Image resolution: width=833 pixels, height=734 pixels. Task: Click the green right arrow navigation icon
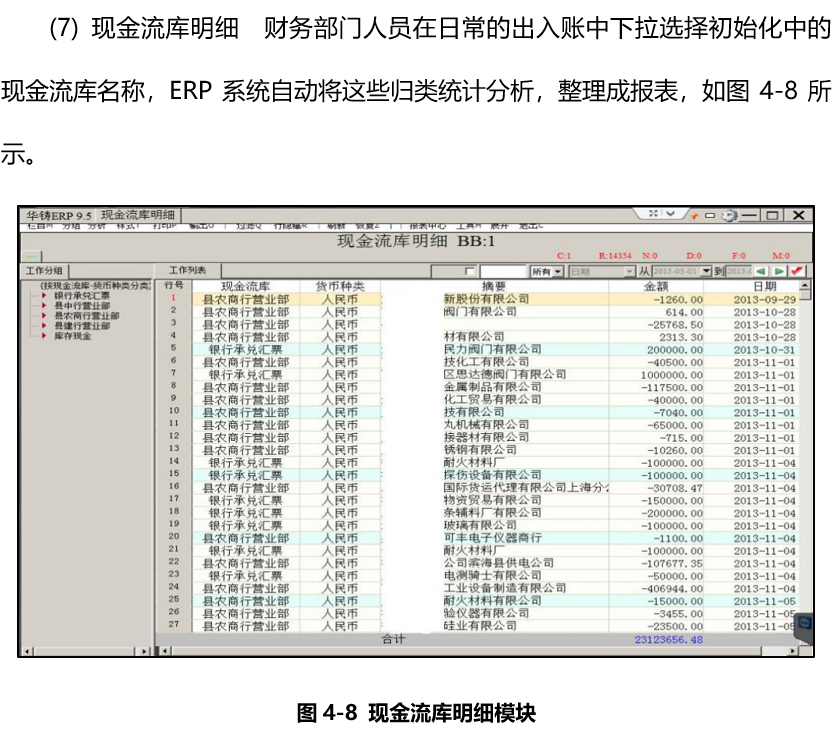pos(779,271)
